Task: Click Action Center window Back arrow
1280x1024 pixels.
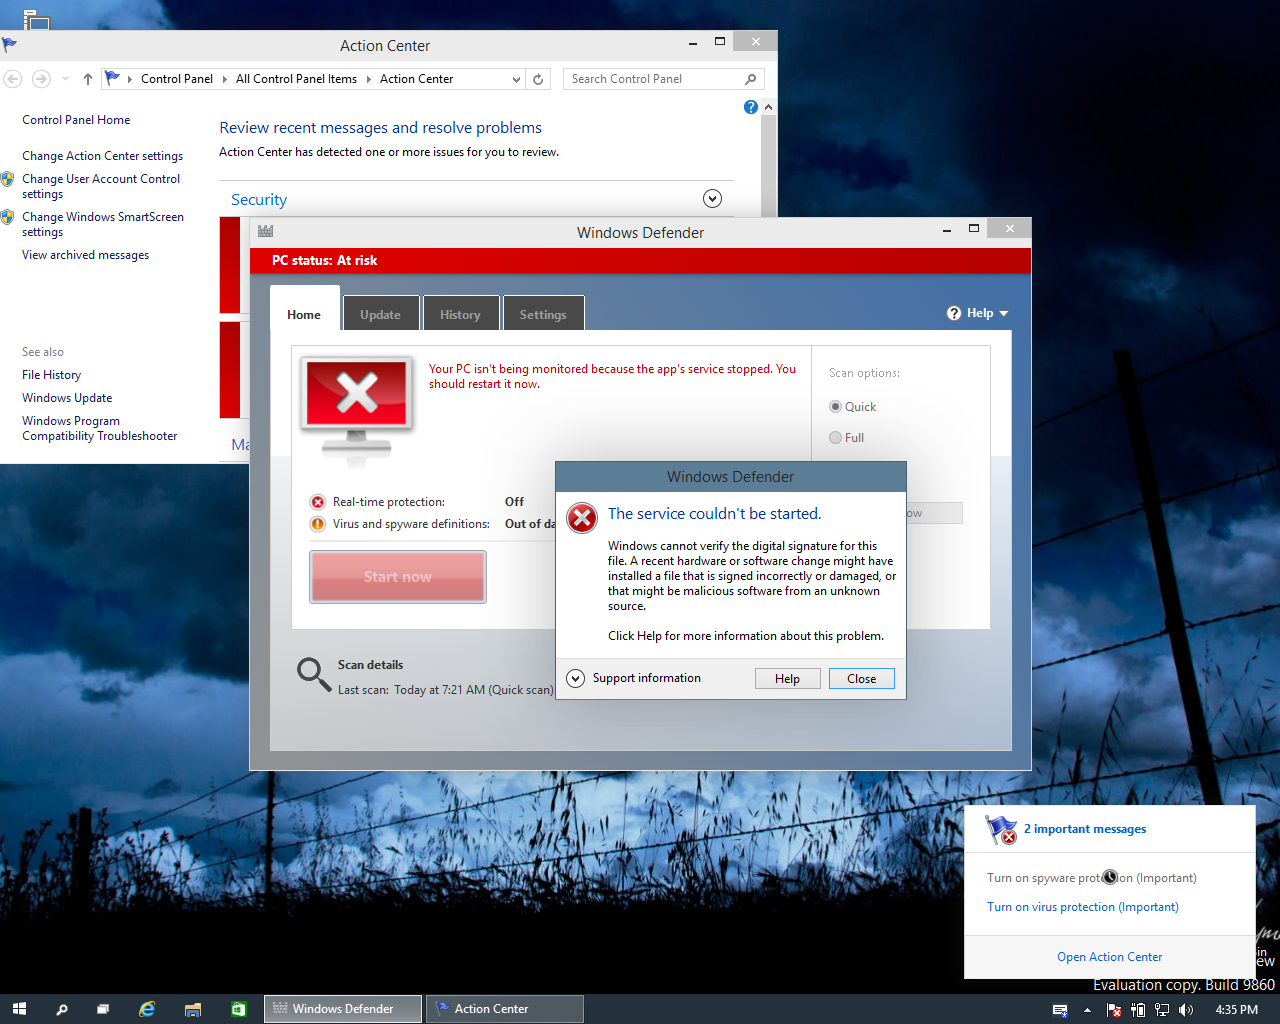Action: pyautogui.click(x=13, y=79)
